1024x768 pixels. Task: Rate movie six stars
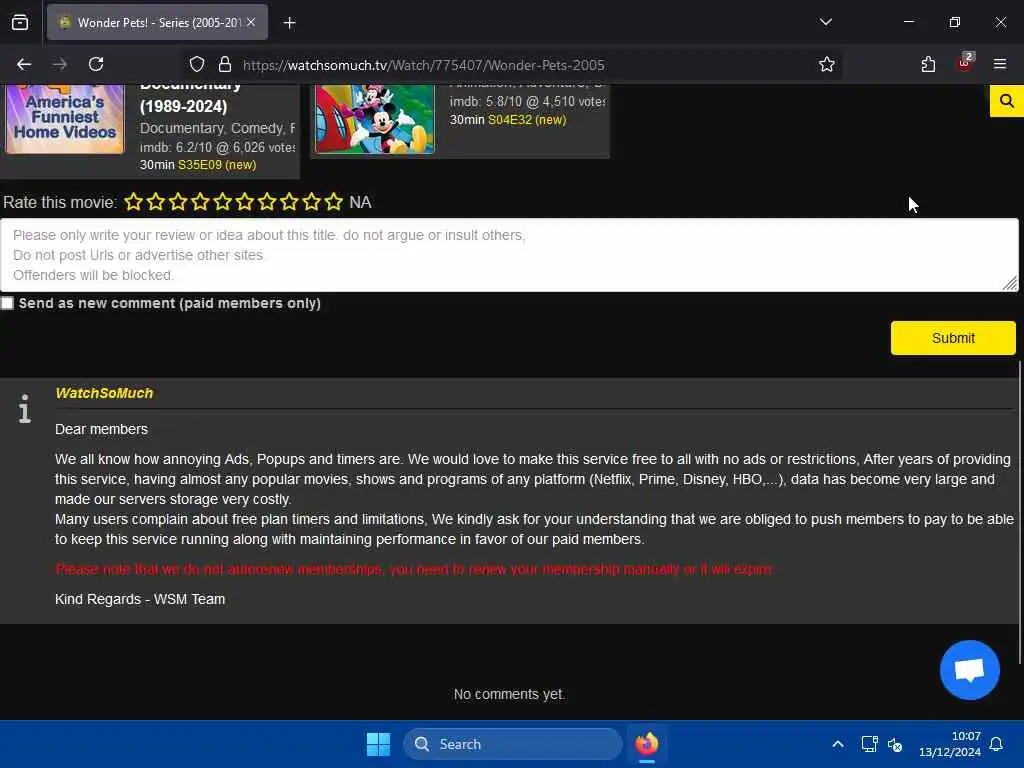point(244,202)
